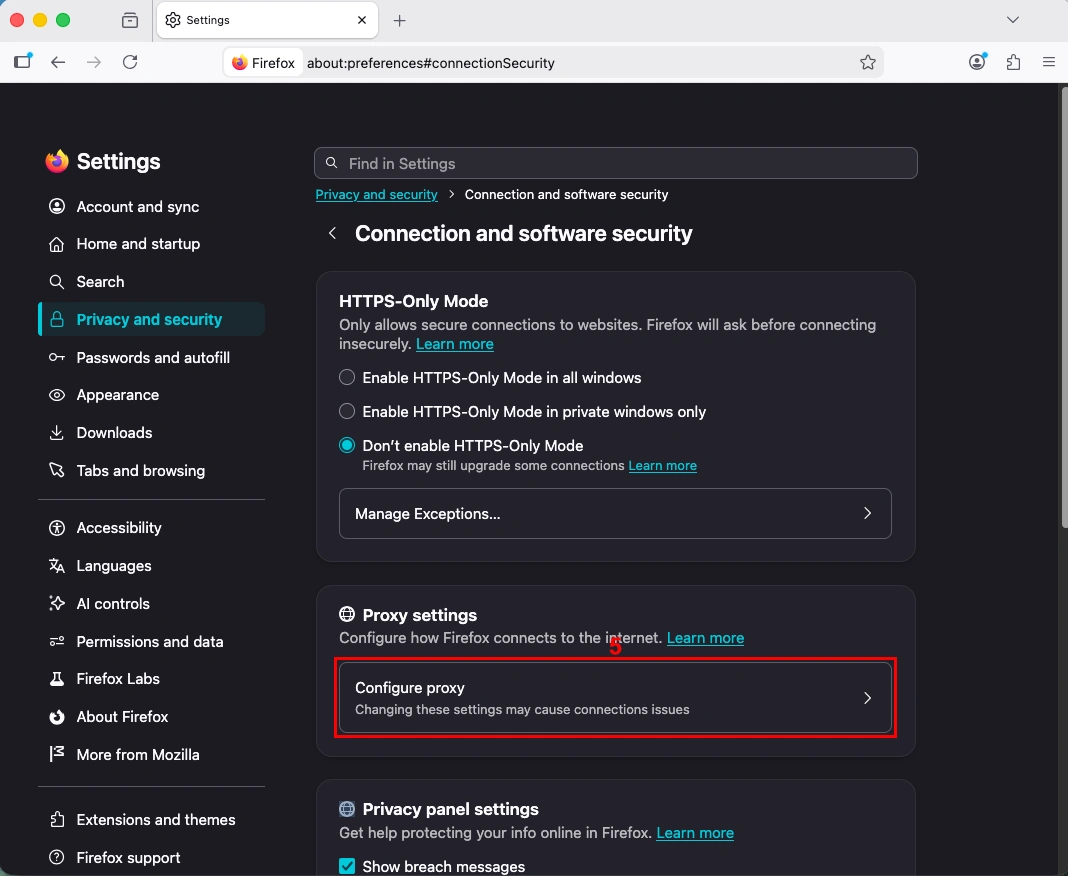Click the Privacy and security breadcrumb link

coord(376,195)
